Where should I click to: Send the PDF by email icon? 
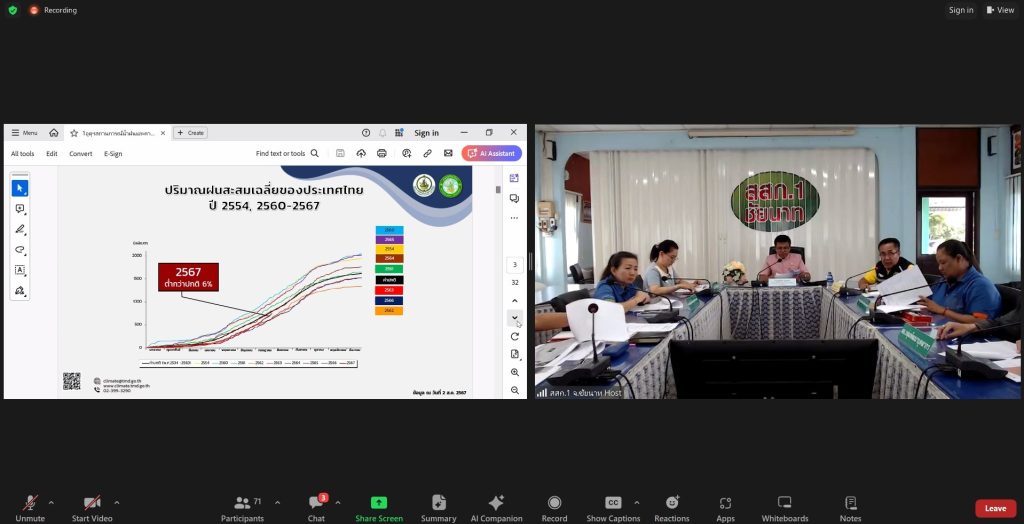pos(448,154)
